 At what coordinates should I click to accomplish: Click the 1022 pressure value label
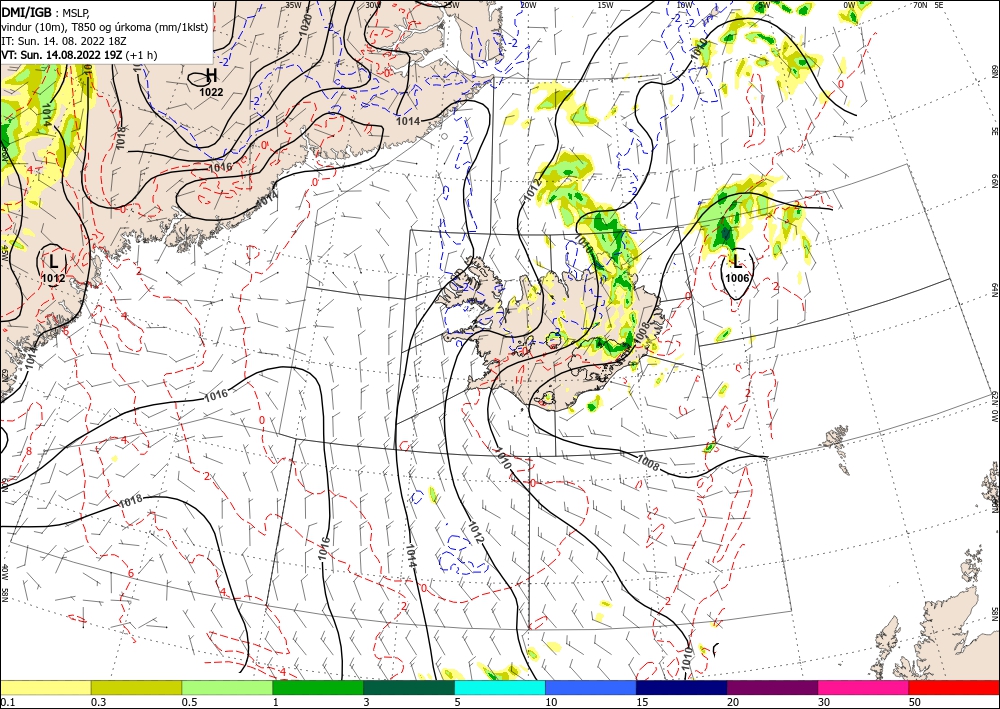[211, 92]
